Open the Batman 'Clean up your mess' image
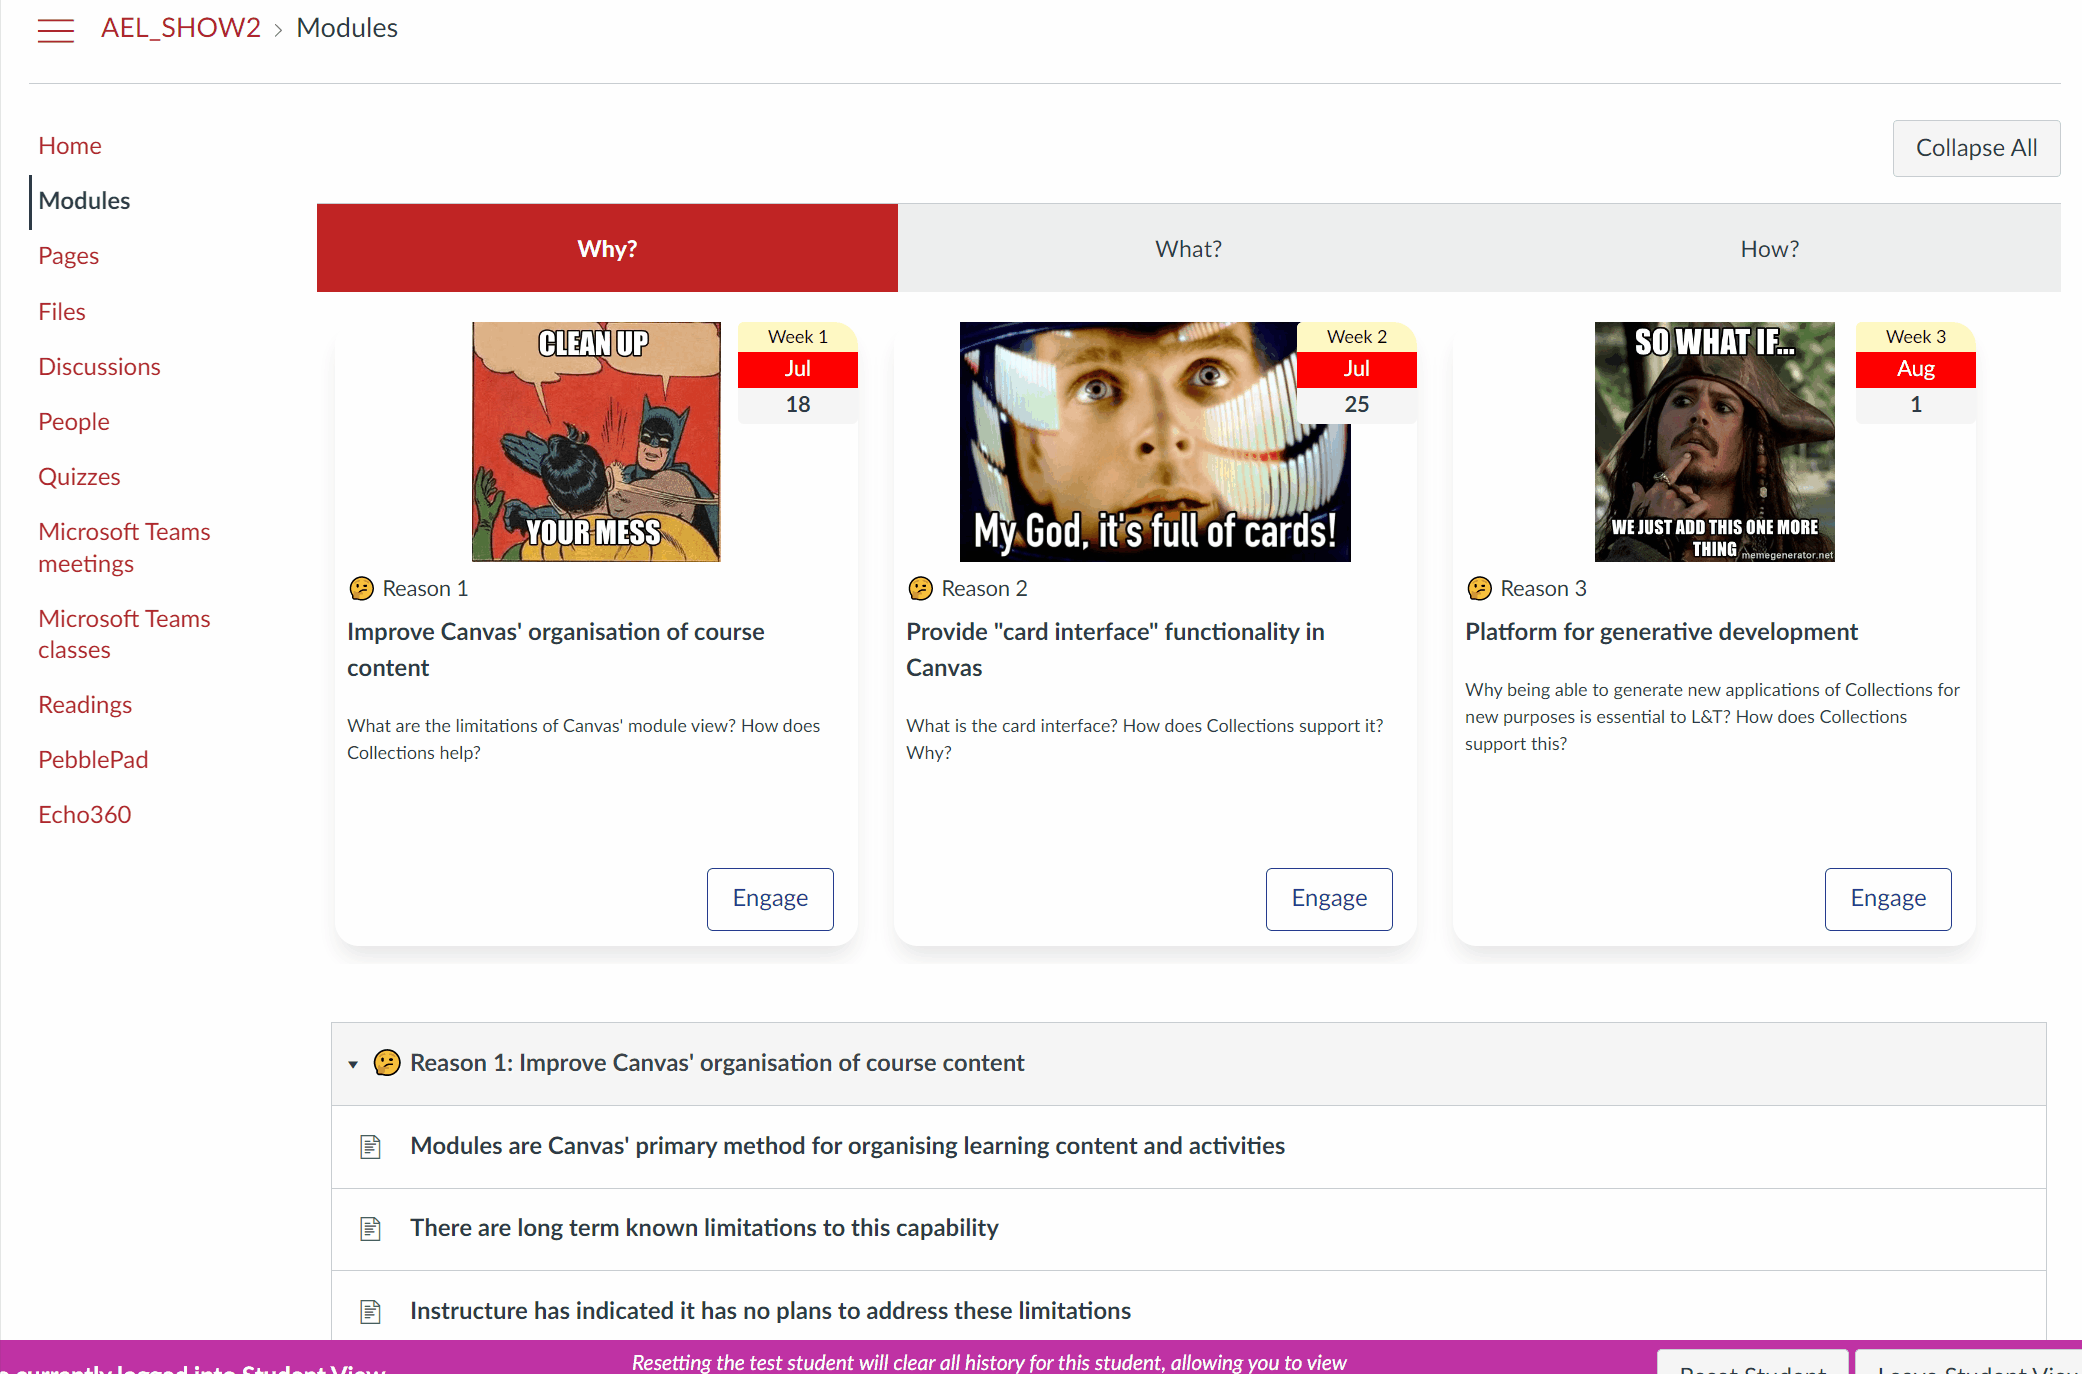The image size is (2082, 1374). tap(596, 441)
